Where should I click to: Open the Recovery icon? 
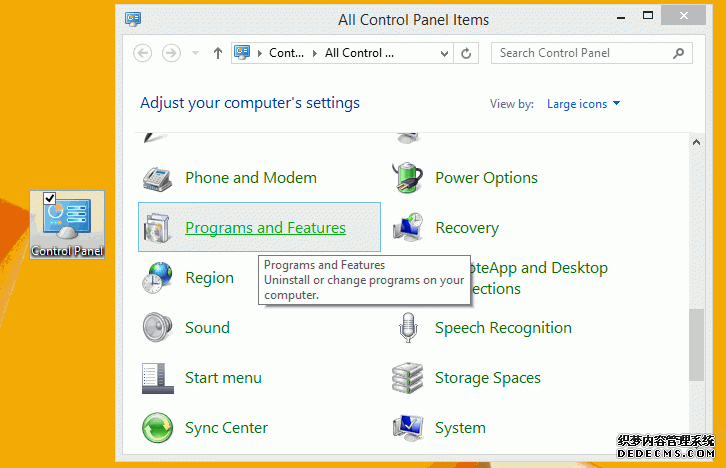tap(407, 227)
